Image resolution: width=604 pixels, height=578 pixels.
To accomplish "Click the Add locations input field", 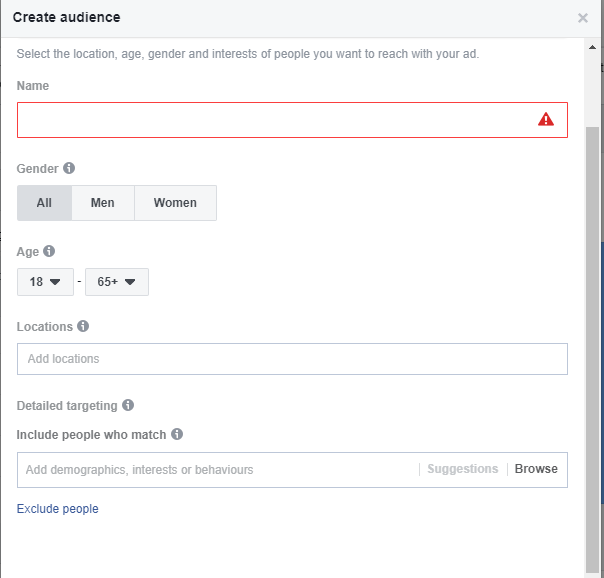I will 292,359.
